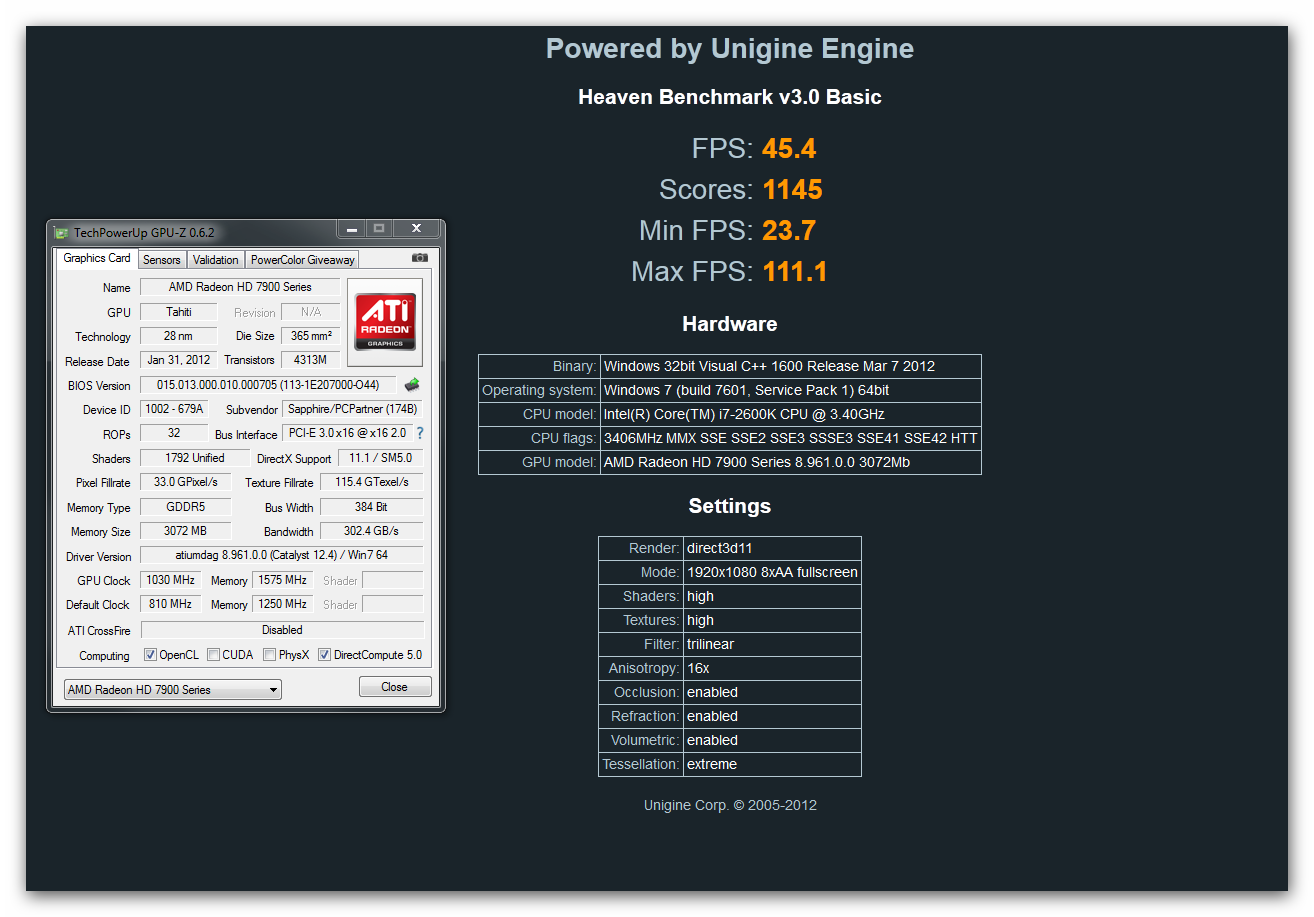Take a screenshot with the camera icon
Viewport: 1314px width, 917px height.
pyautogui.click(x=420, y=258)
